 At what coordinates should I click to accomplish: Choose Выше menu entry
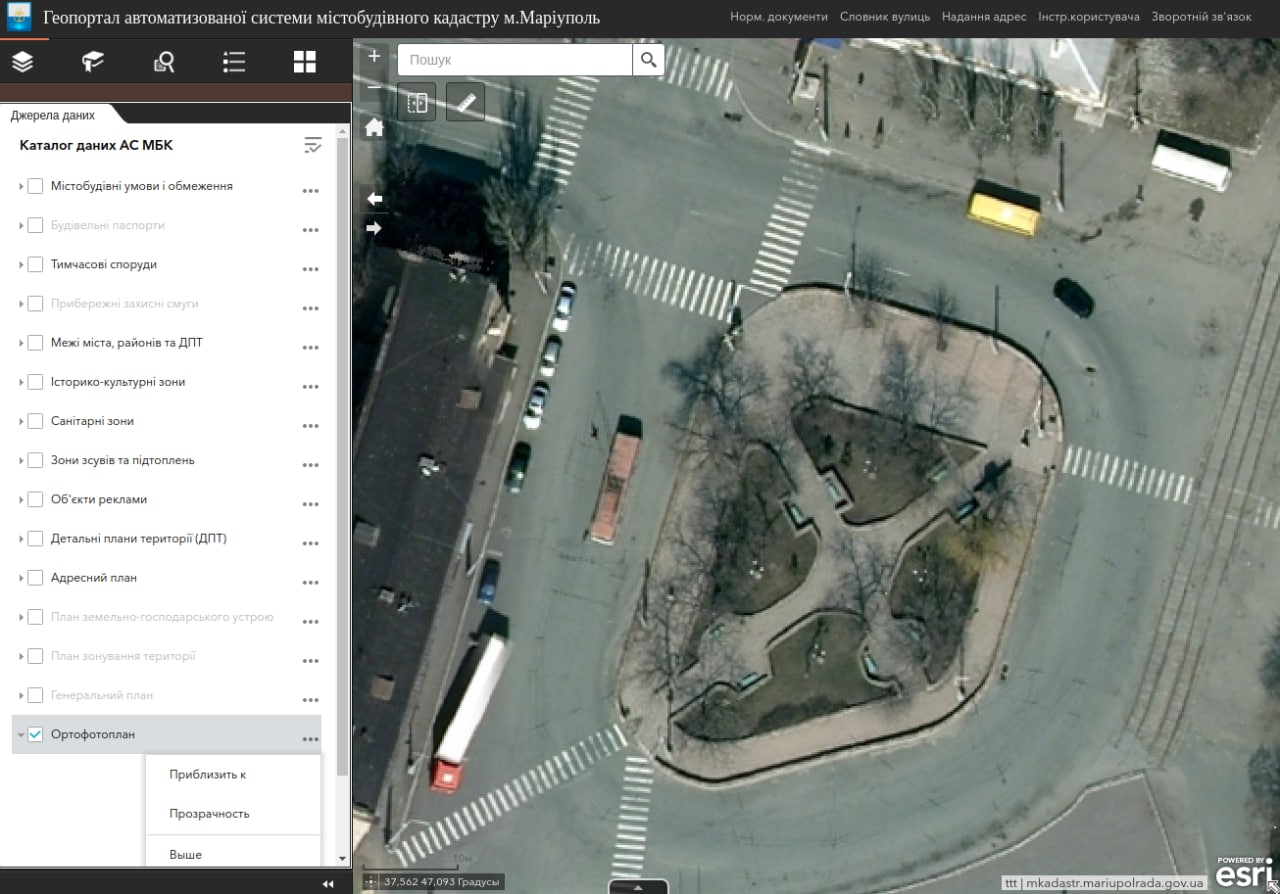click(186, 854)
